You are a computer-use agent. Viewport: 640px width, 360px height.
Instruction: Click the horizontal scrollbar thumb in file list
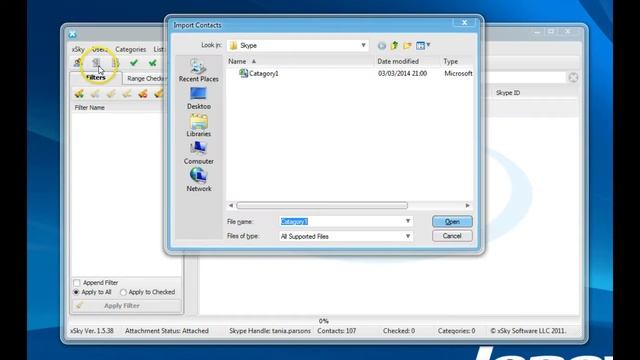coord(322,205)
